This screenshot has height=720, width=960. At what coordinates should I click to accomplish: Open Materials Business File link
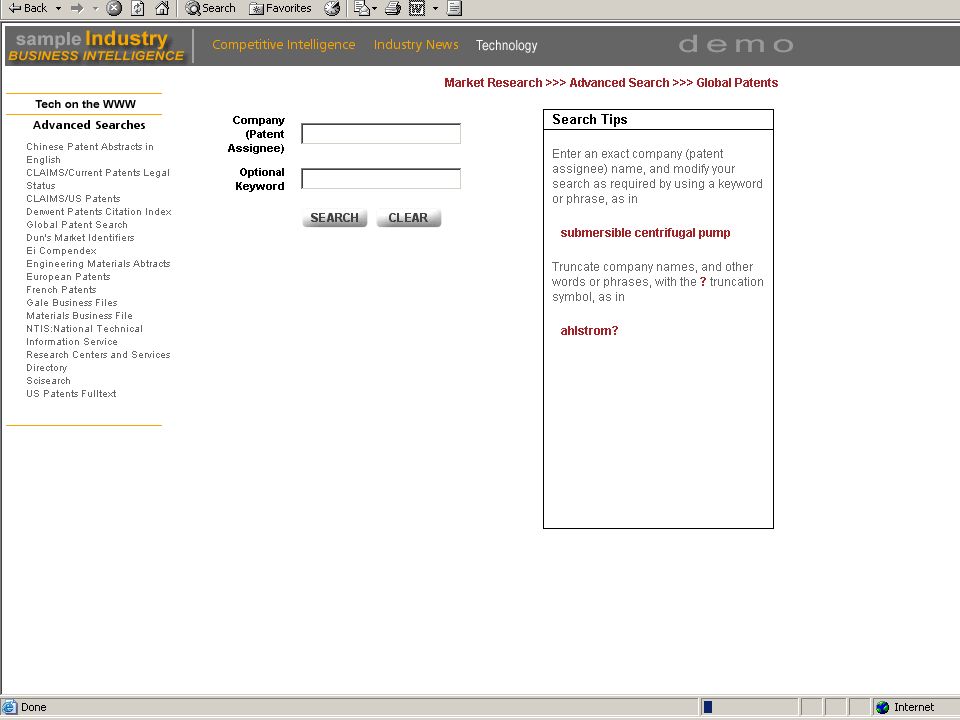tap(79, 315)
